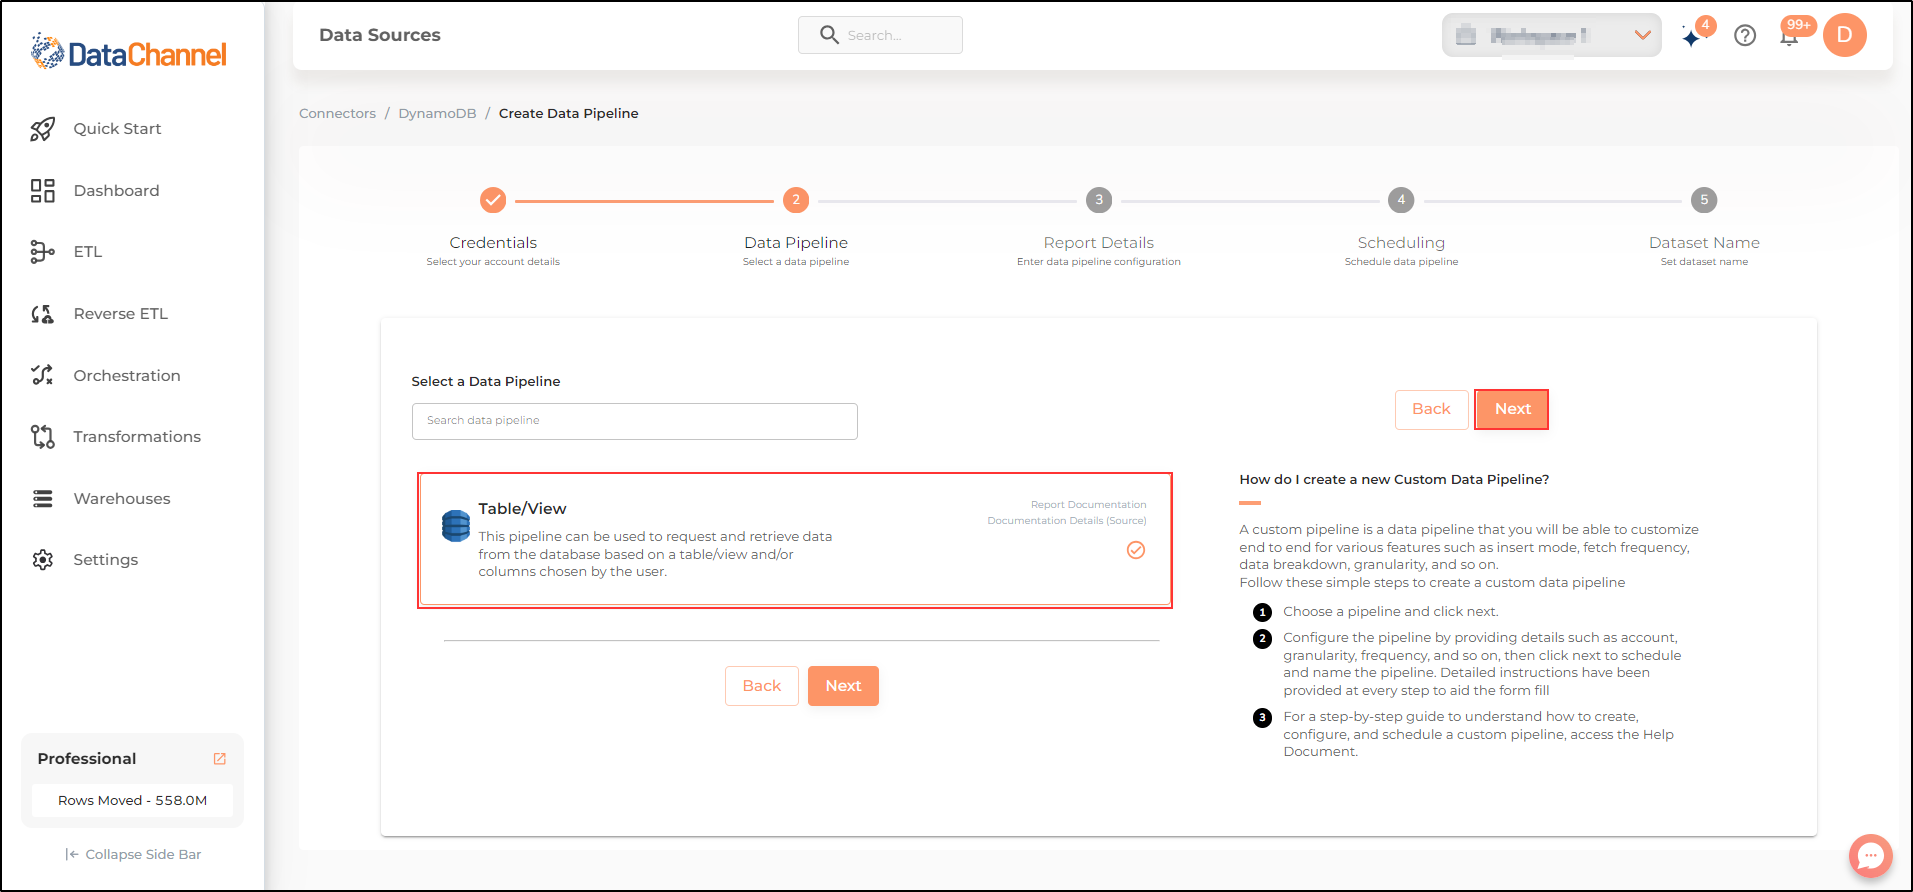This screenshot has width=1913, height=892.
Task: Click the top Back button
Action: tap(1431, 409)
